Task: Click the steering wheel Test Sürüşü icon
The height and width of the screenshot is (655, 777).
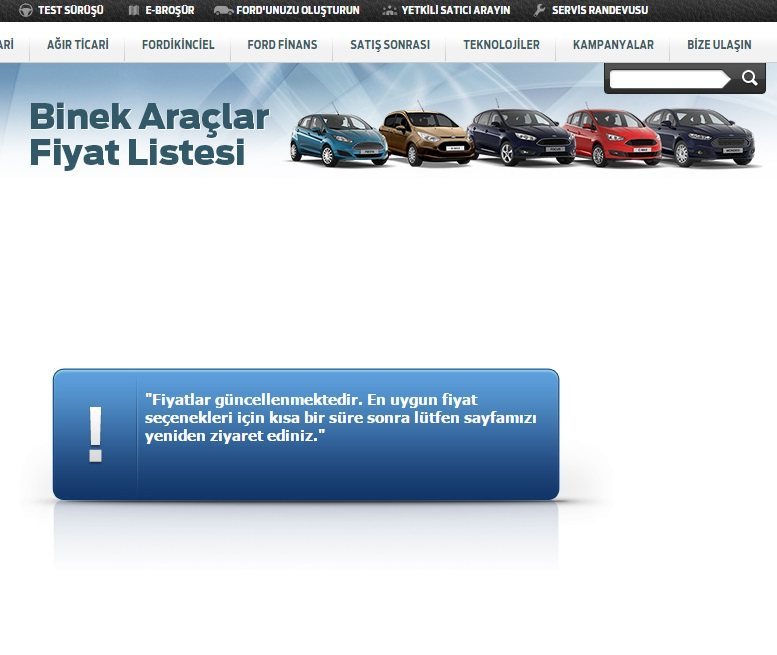Action: pos(26,10)
